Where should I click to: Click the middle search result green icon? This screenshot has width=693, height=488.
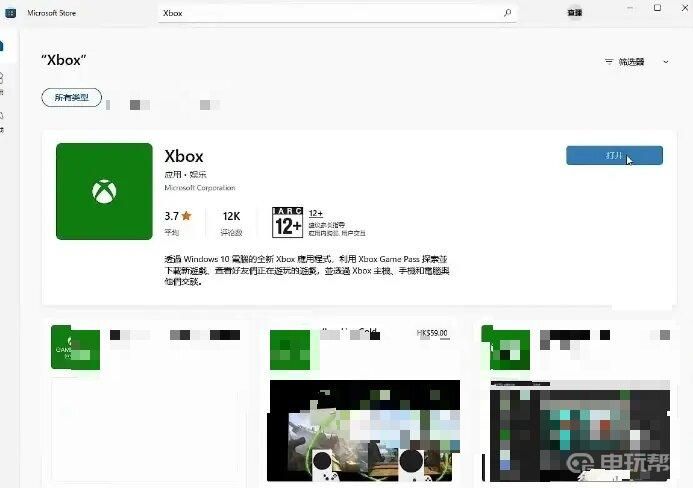(x=290, y=350)
